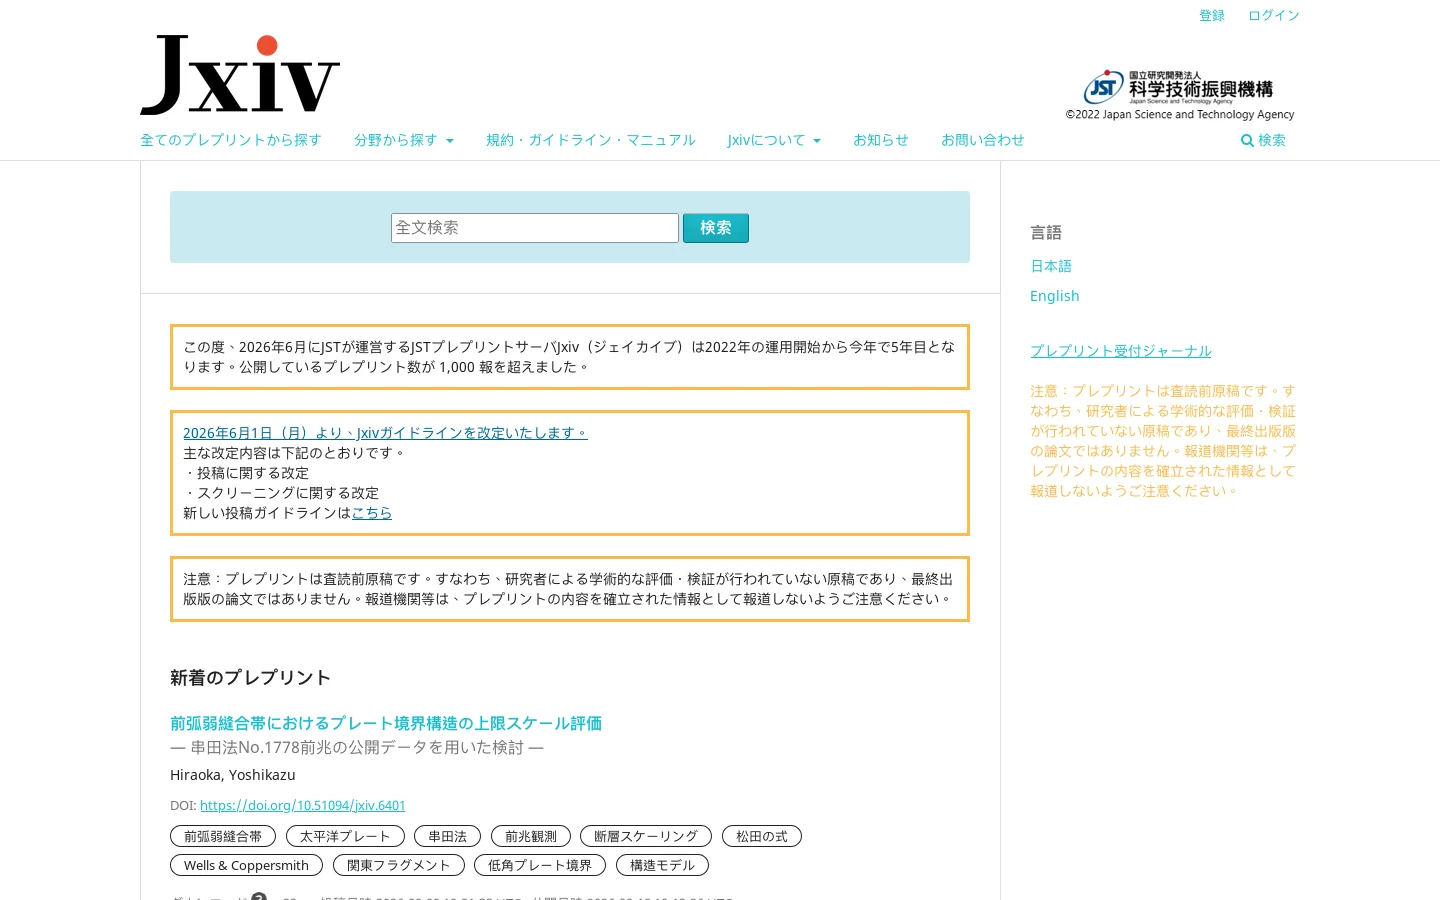The height and width of the screenshot is (900, 1440).
Task: Select the 低角プレート境界 keyword tag
Action: point(540,865)
